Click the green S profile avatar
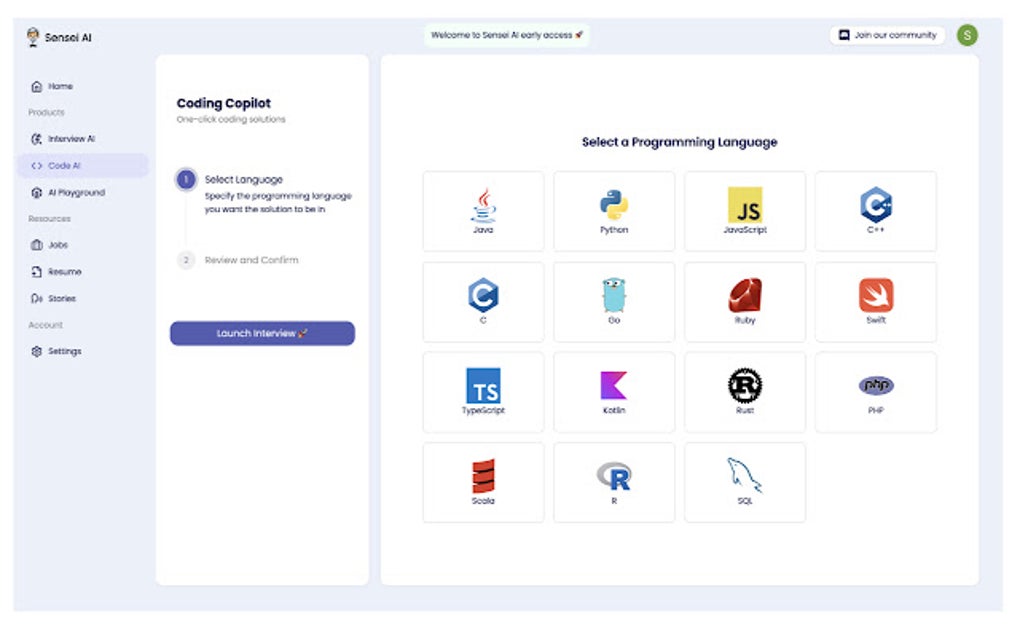1020x638 pixels. 966,34
